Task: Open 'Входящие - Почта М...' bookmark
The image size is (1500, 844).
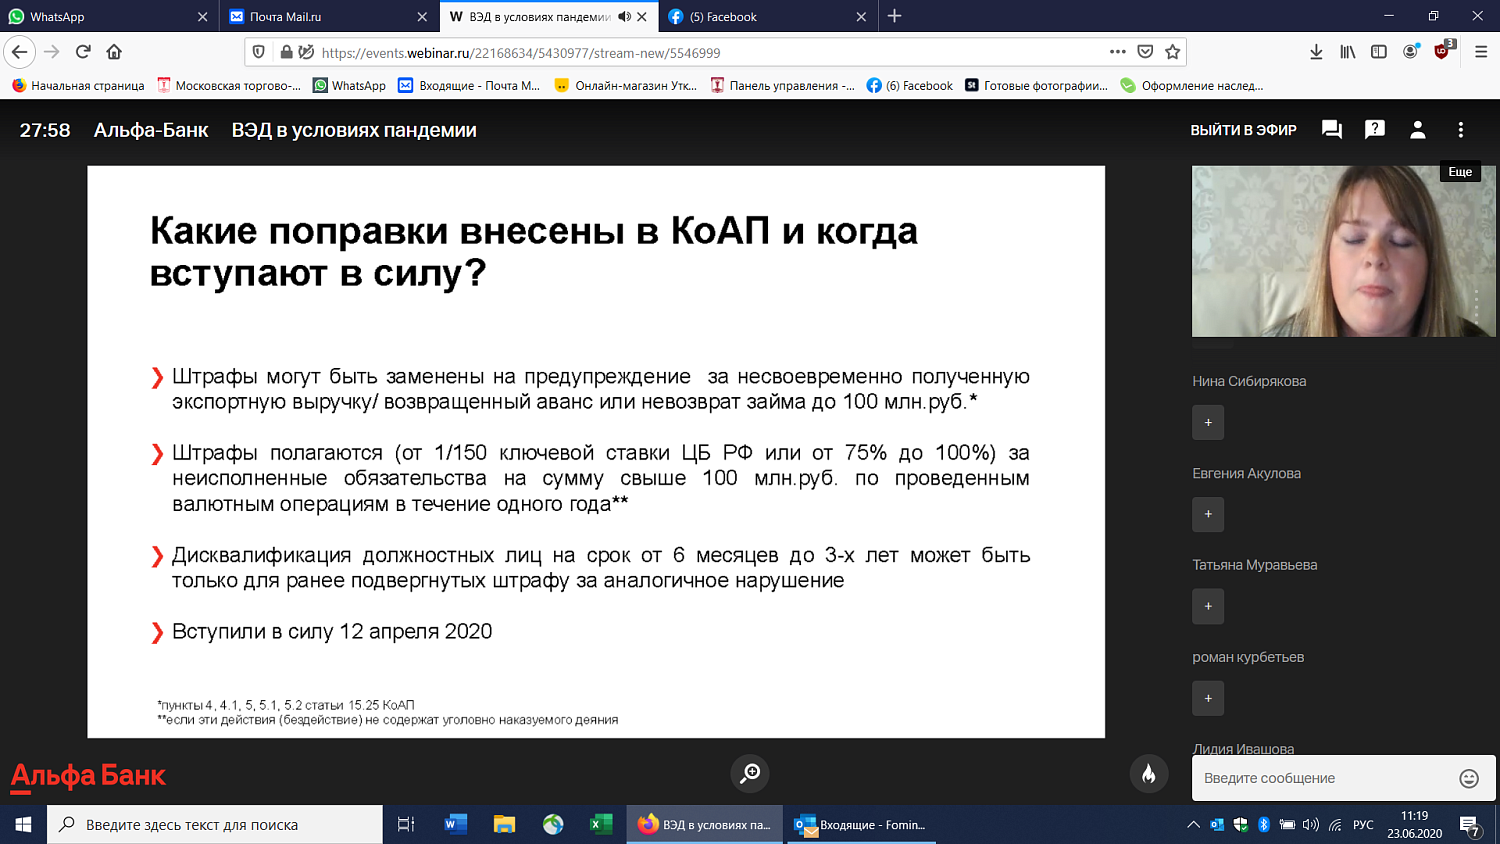Action: tap(469, 86)
